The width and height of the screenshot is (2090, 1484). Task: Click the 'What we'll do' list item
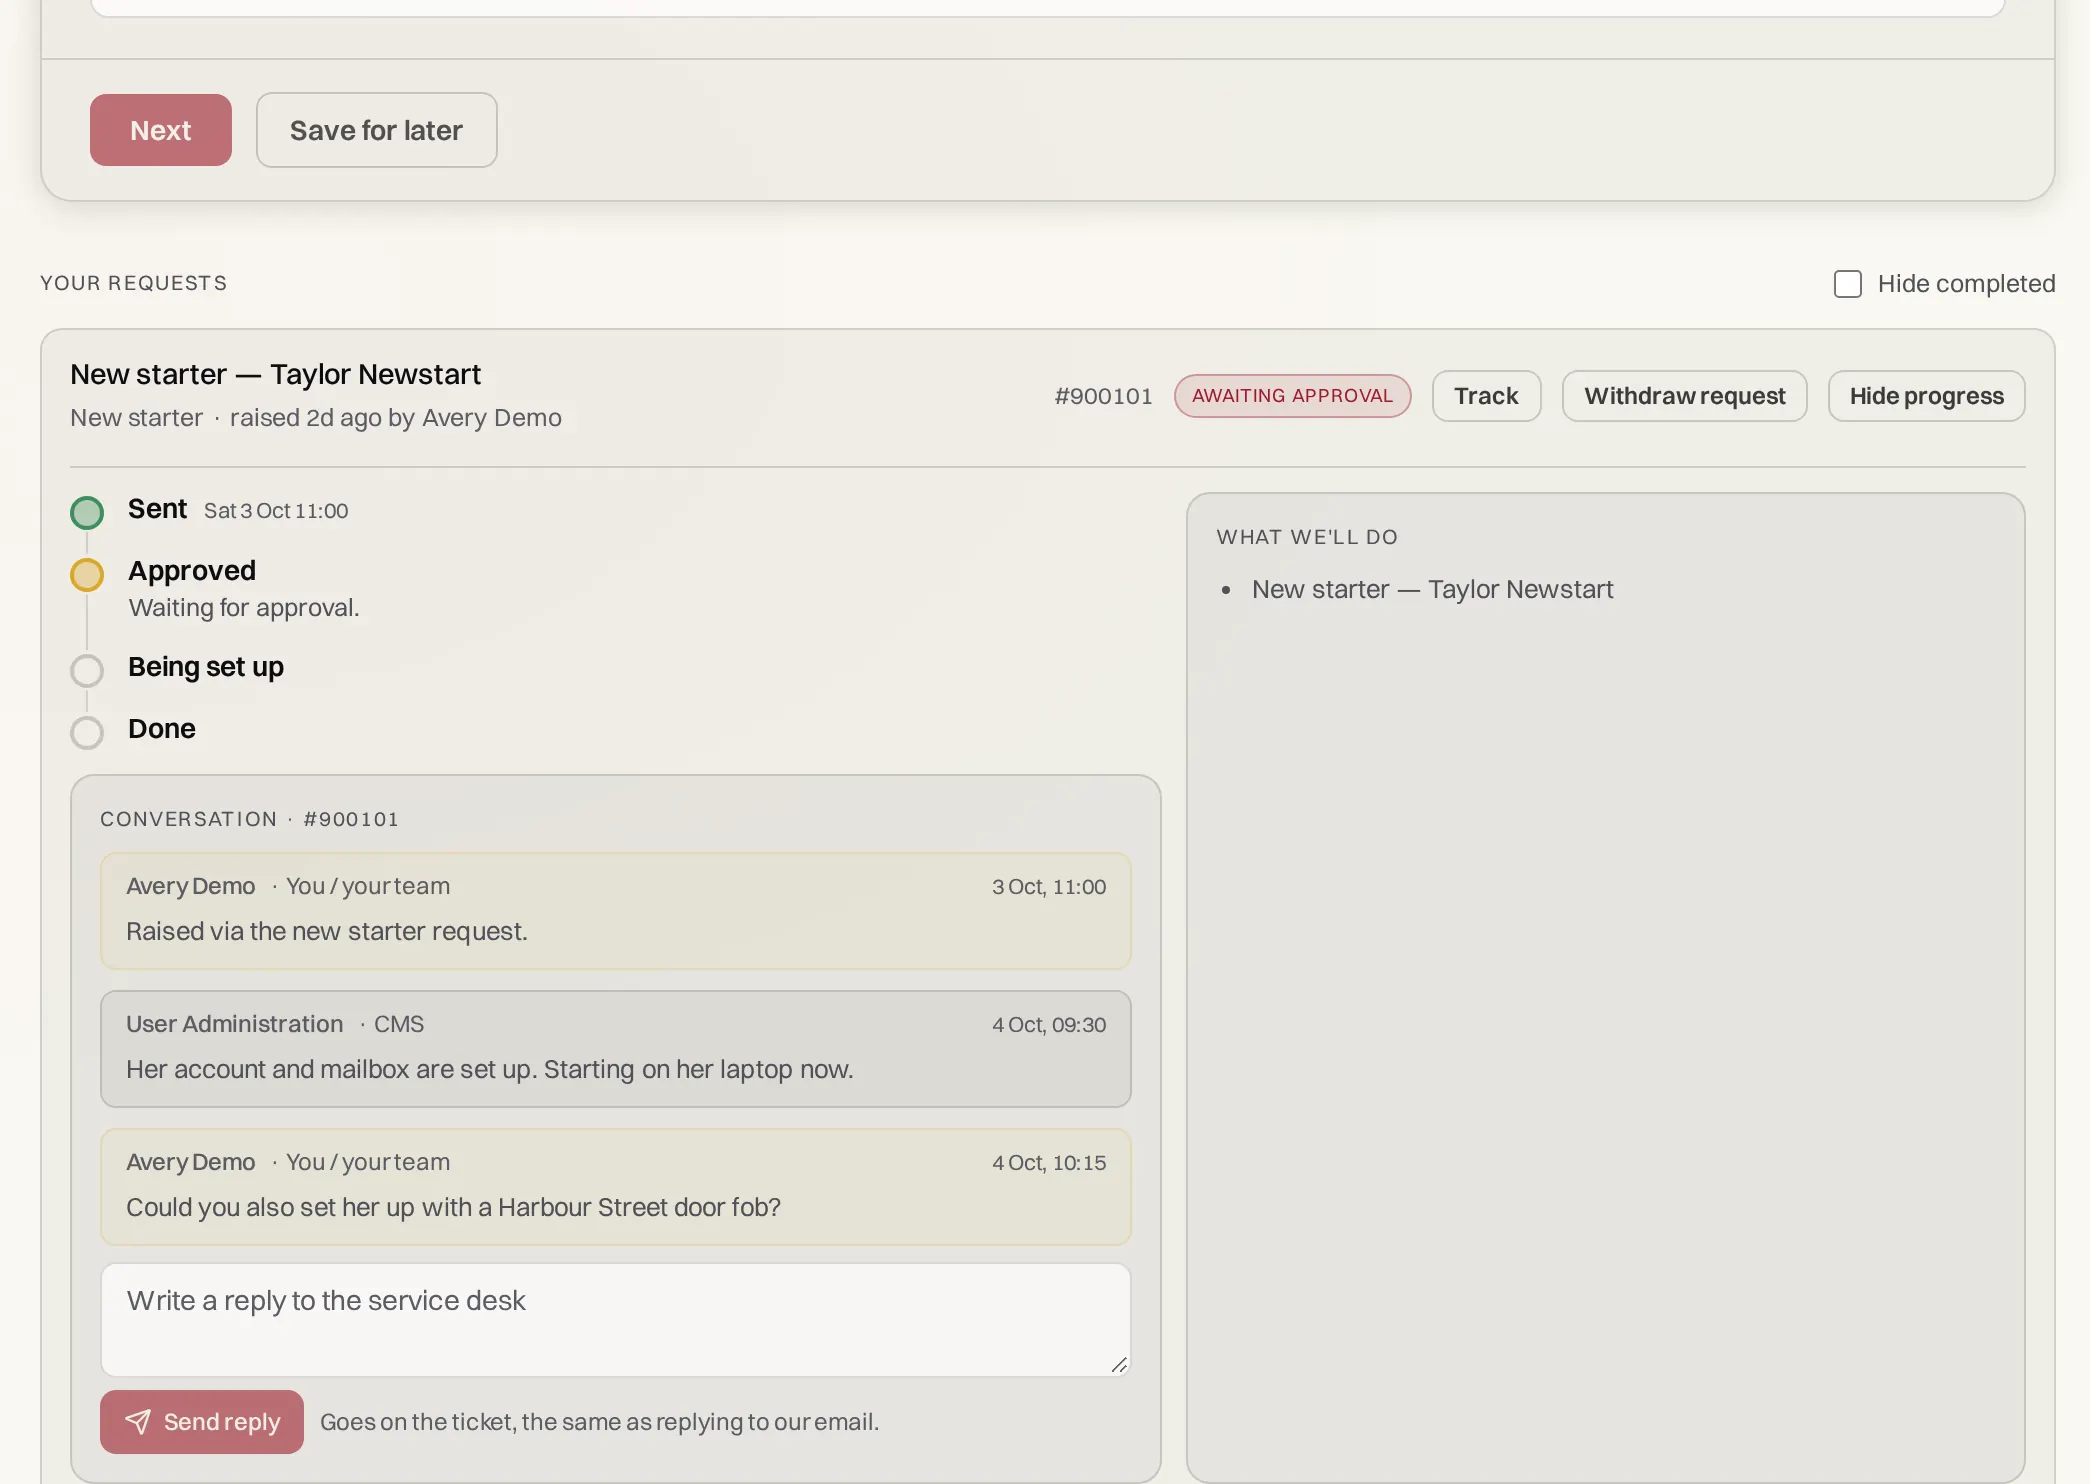tap(1432, 590)
